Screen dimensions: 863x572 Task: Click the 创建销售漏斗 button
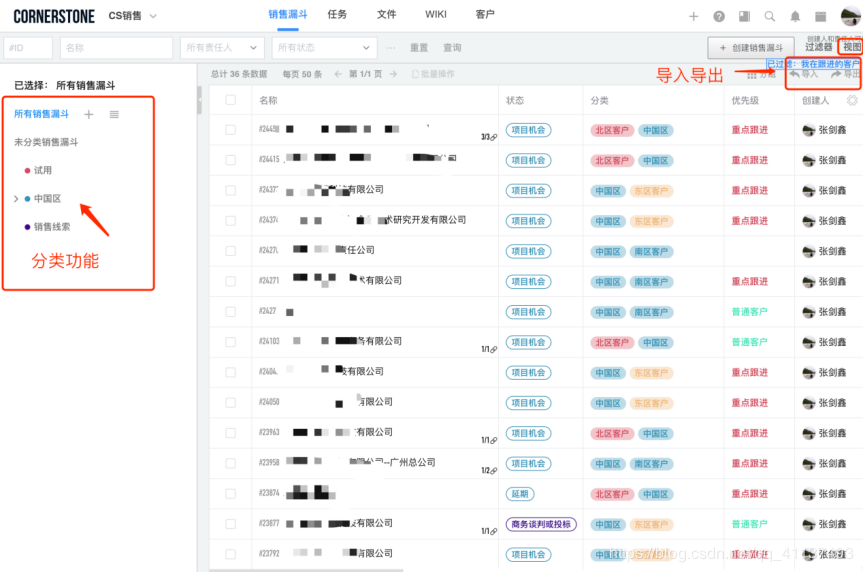[x=751, y=48]
